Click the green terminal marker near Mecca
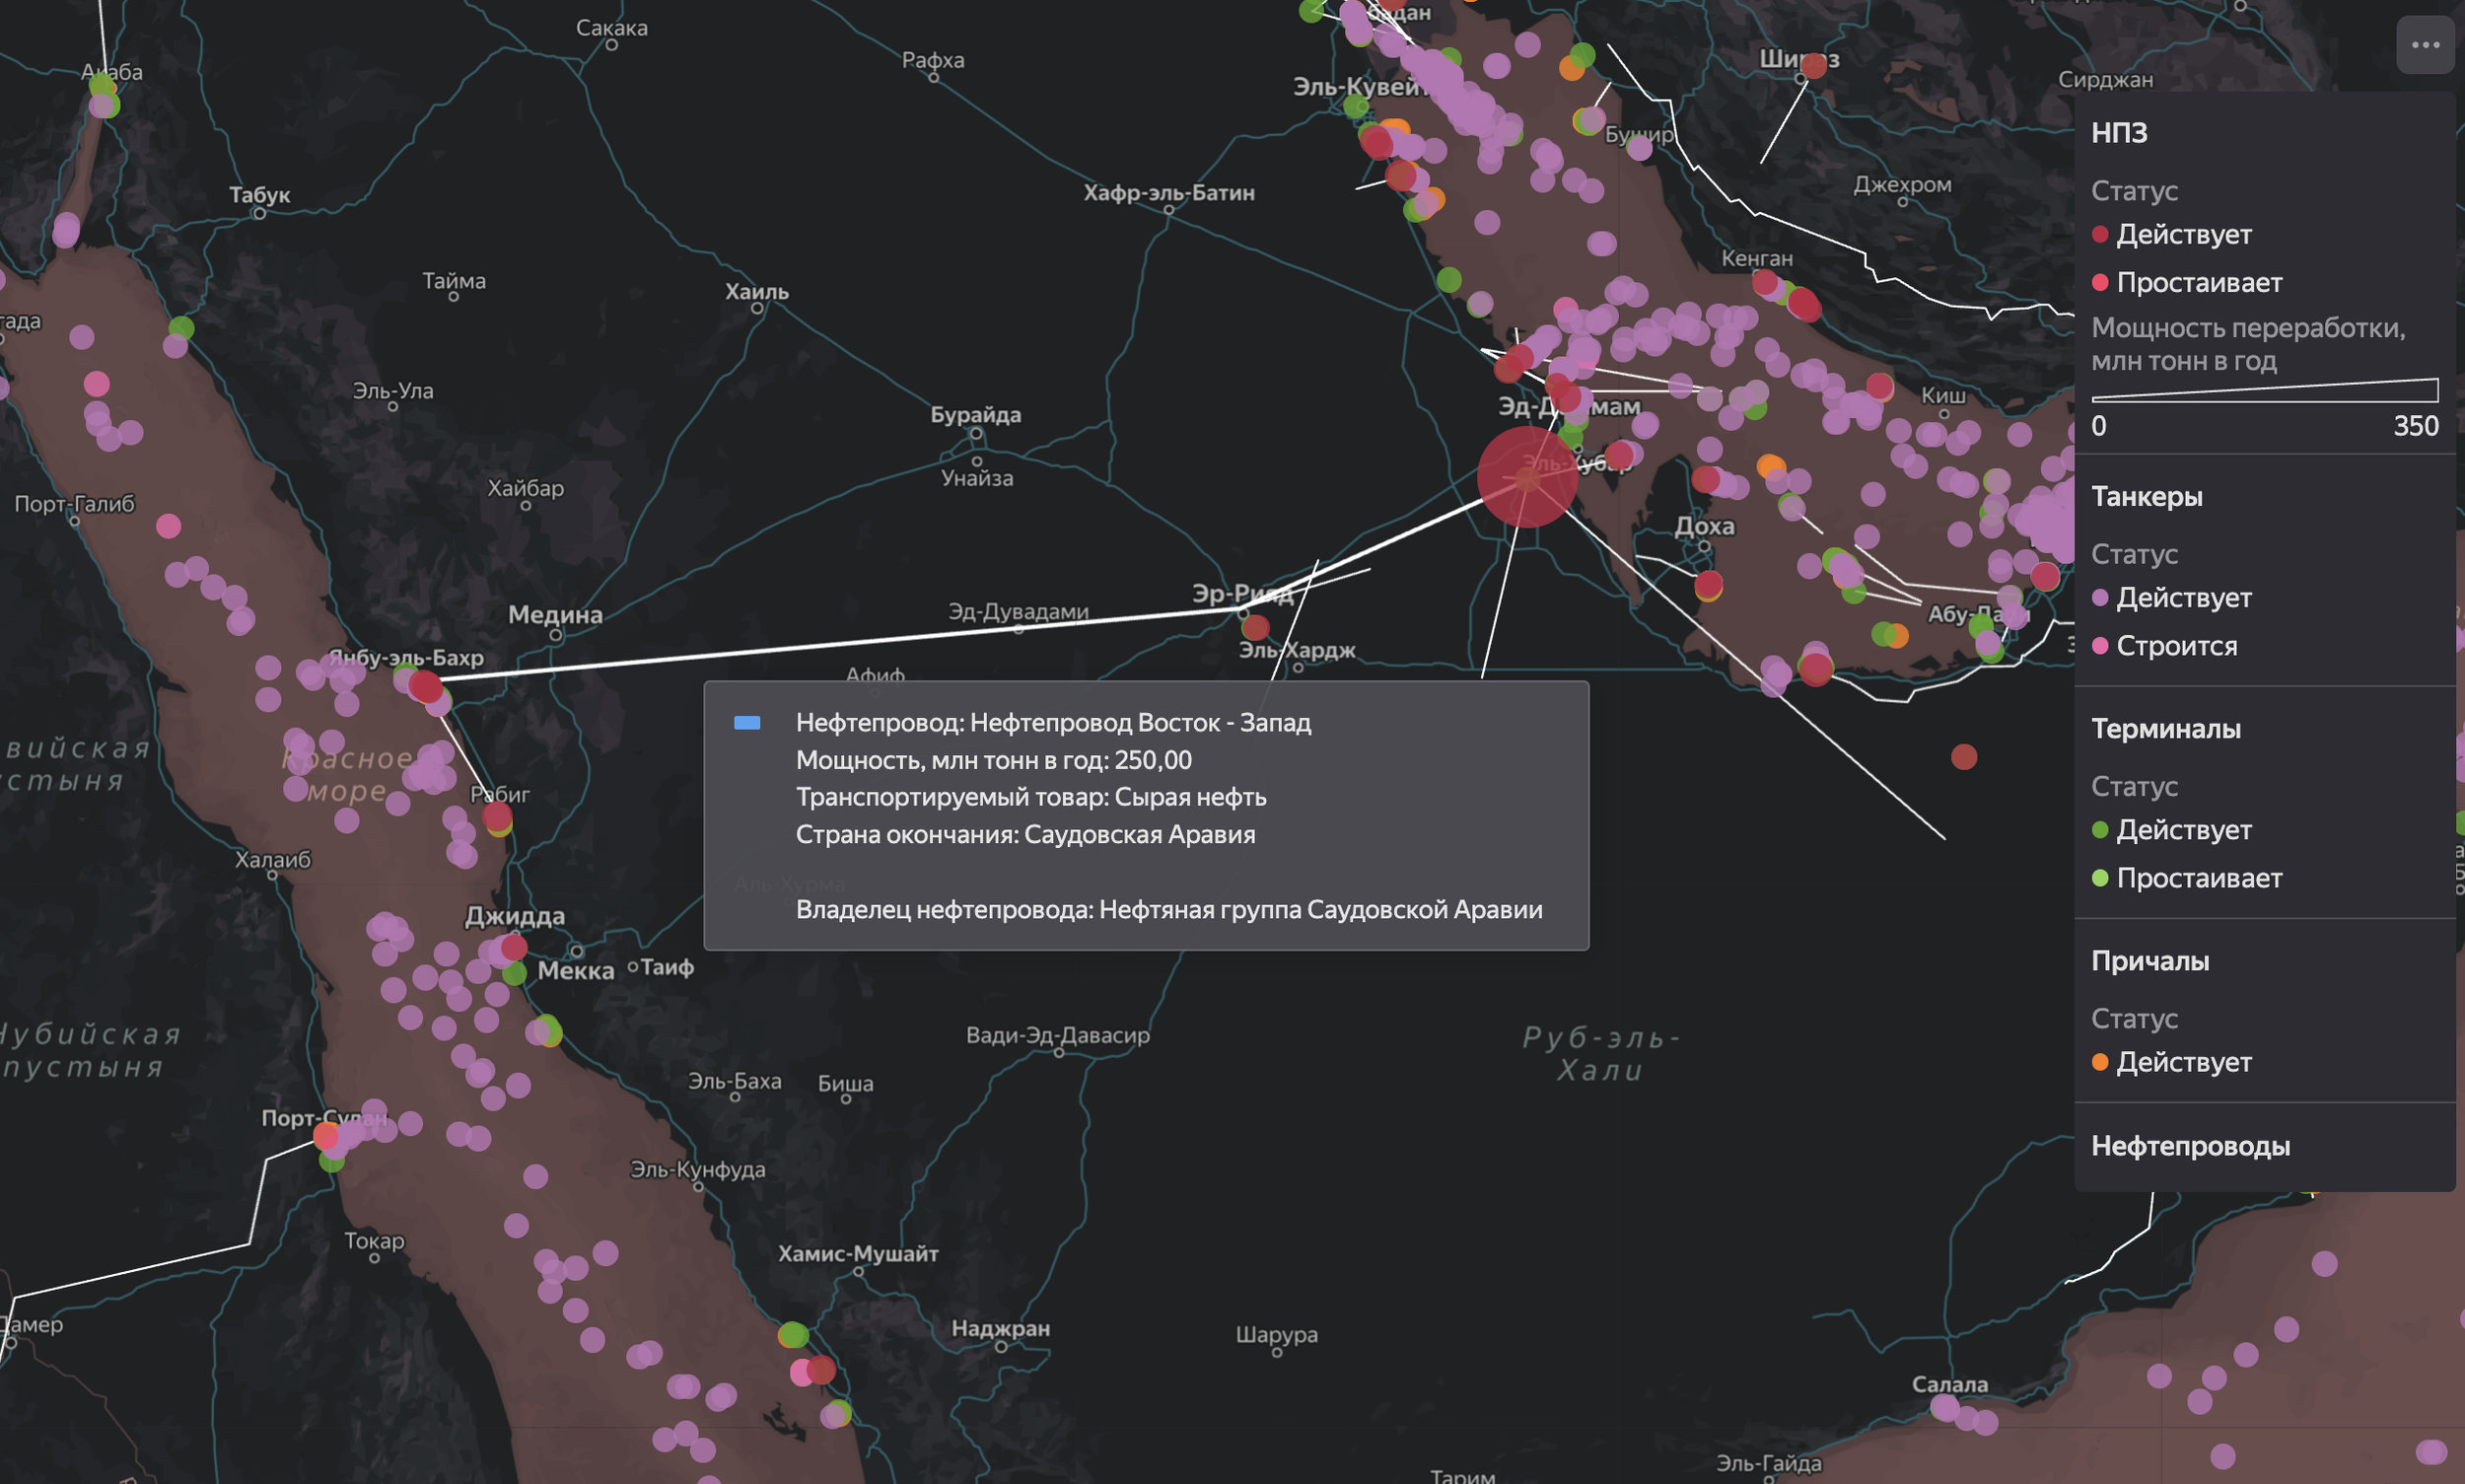The width and height of the screenshot is (2465, 1484). (x=514, y=972)
